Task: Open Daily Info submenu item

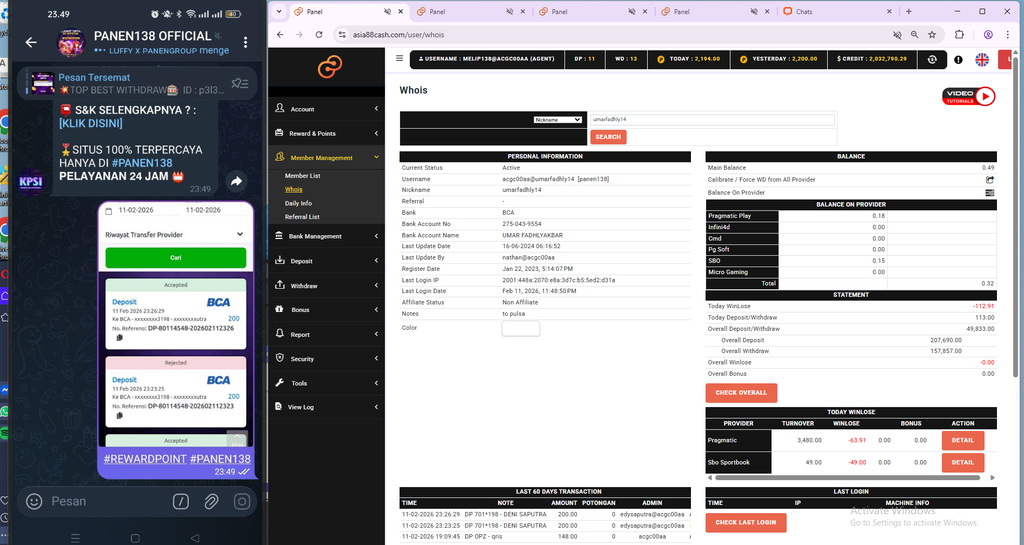Action: coord(298,203)
